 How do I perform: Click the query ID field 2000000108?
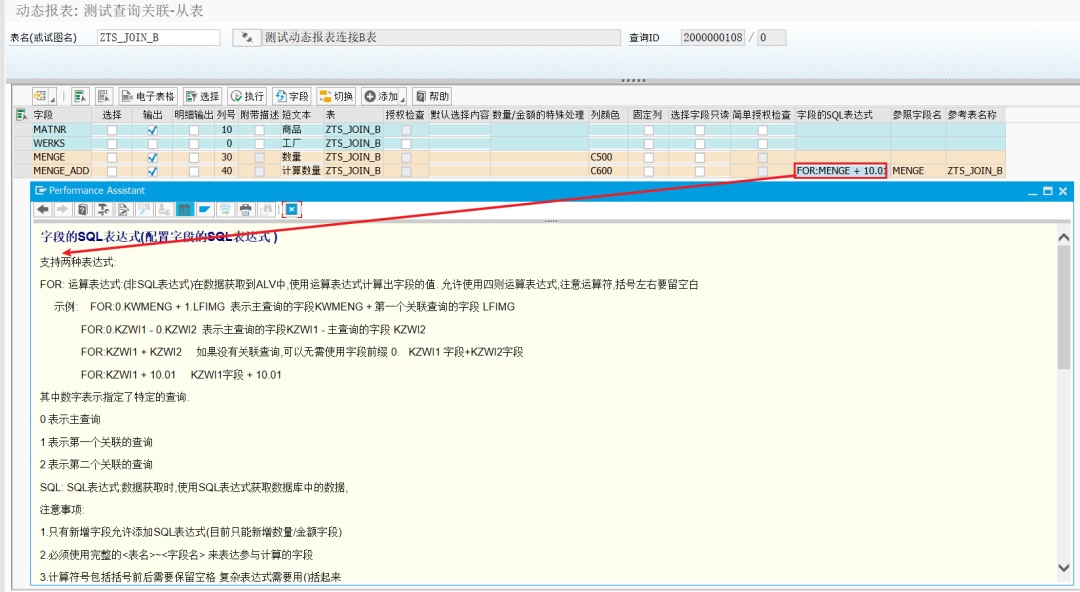[713, 38]
